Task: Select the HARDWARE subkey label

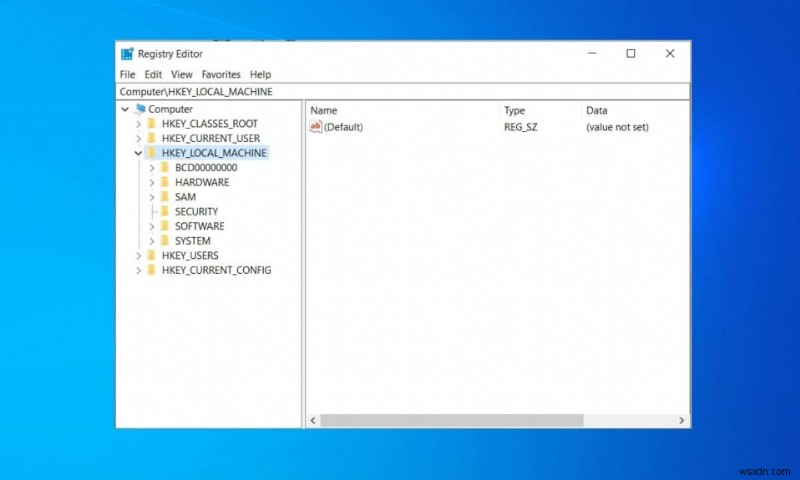Action: point(202,182)
